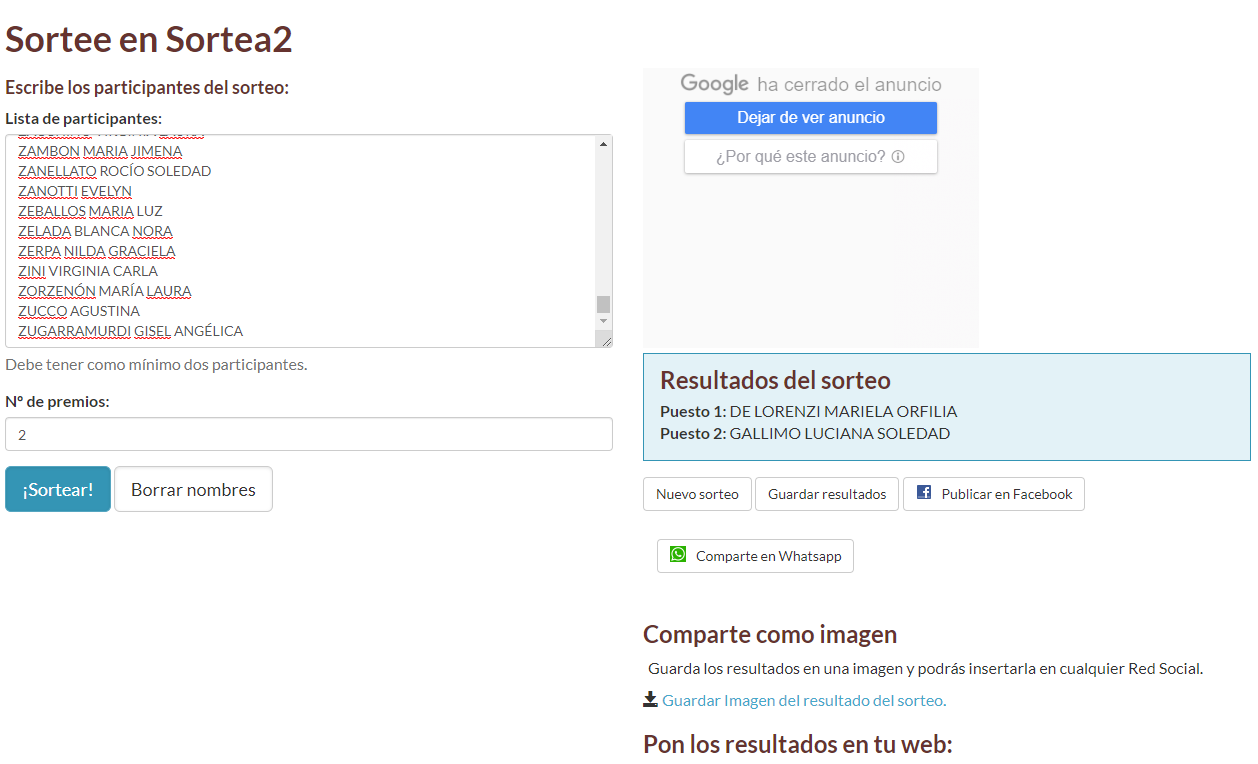The width and height of the screenshot is (1258, 764).
Task: Click the Lista de participantes label
Action: (84, 118)
